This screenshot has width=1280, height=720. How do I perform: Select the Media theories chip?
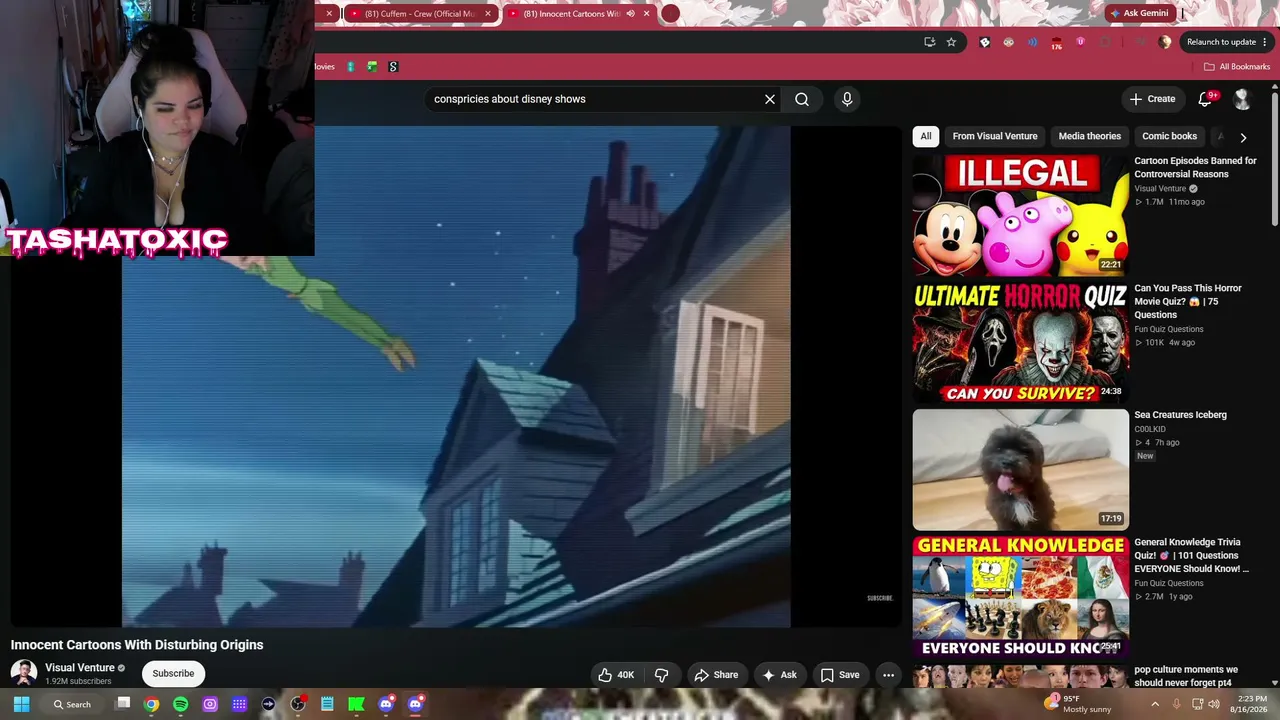click(x=1090, y=136)
